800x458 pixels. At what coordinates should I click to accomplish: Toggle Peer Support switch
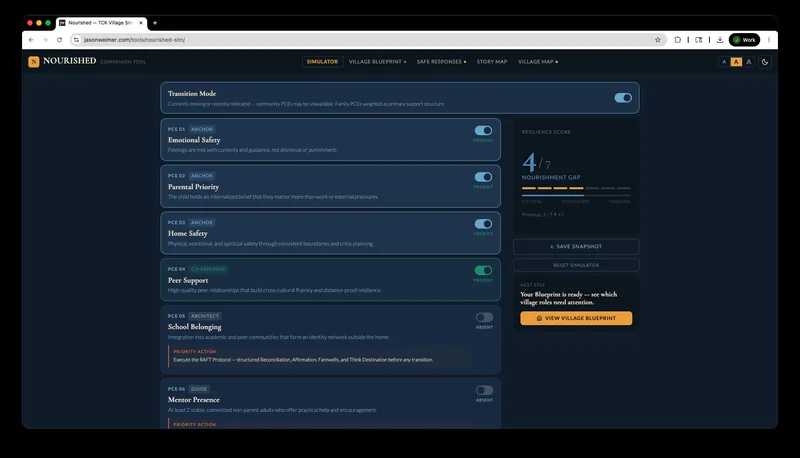483,270
